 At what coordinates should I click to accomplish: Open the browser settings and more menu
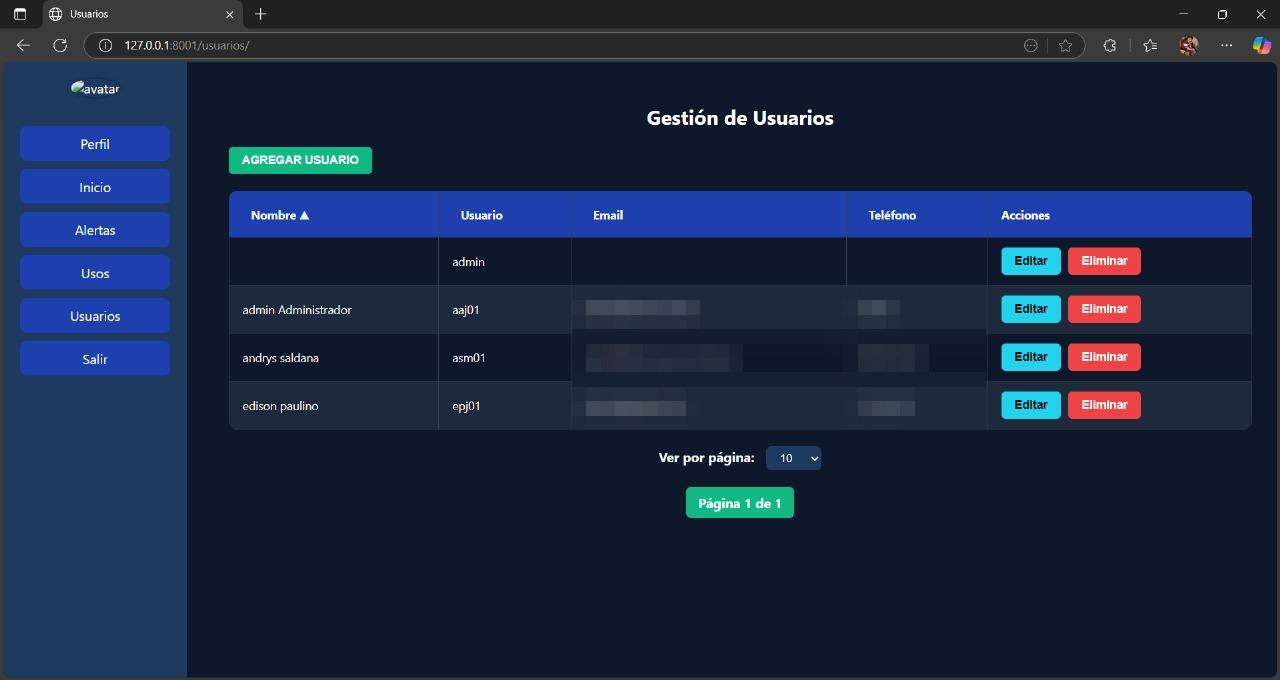click(1227, 45)
